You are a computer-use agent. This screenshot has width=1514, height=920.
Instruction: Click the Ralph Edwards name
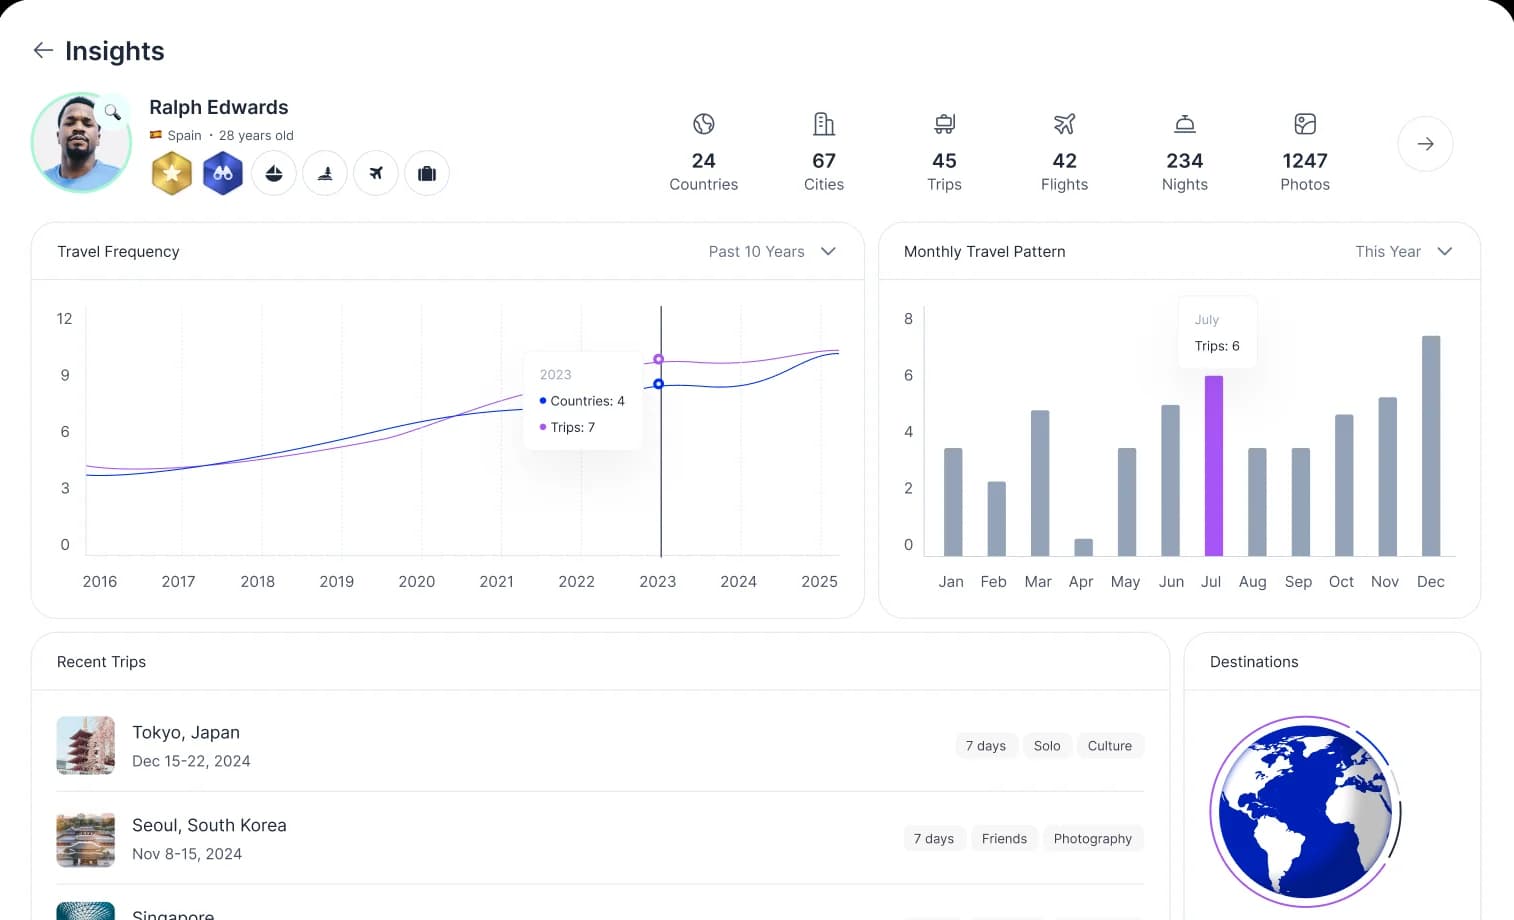(219, 107)
